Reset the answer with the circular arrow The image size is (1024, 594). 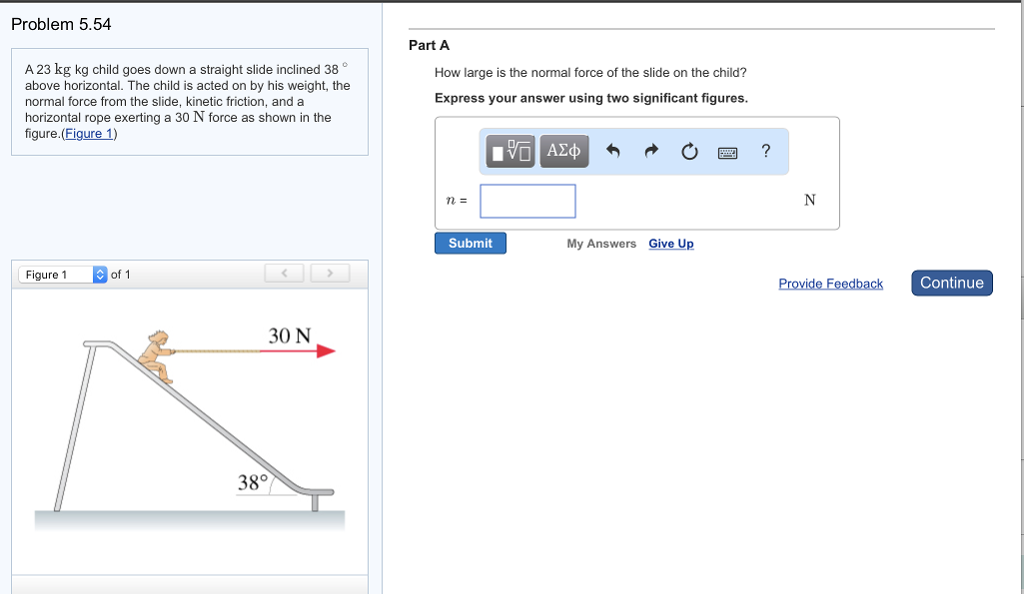click(x=689, y=152)
